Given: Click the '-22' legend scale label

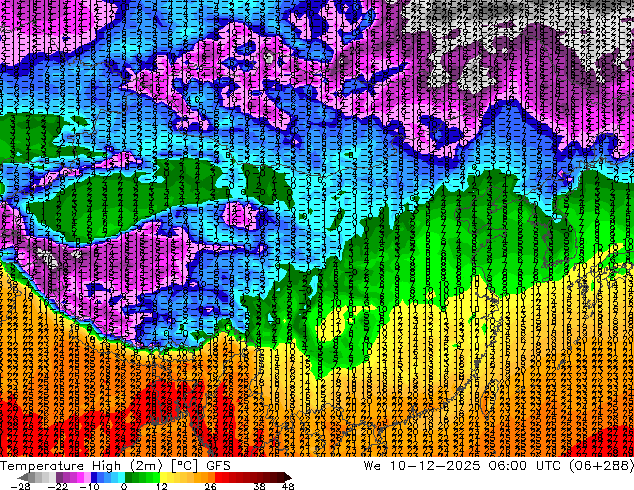Looking at the screenshot, I should tap(58, 486).
